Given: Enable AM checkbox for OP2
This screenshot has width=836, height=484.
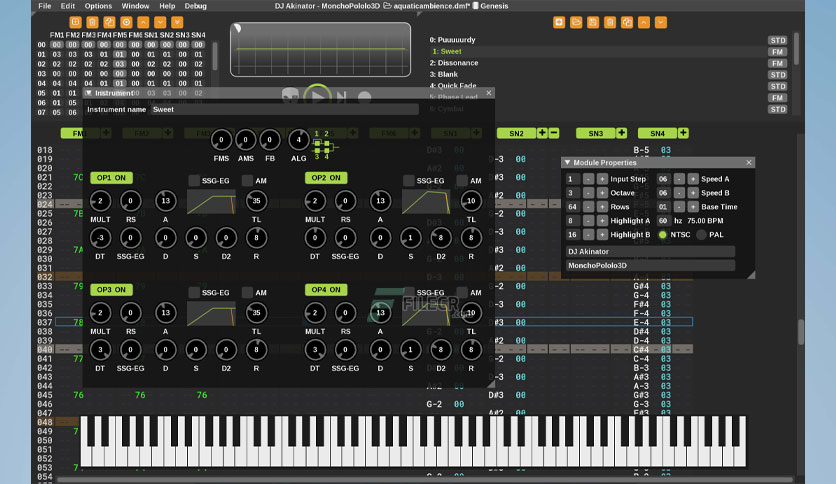Looking at the screenshot, I should coord(462,181).
